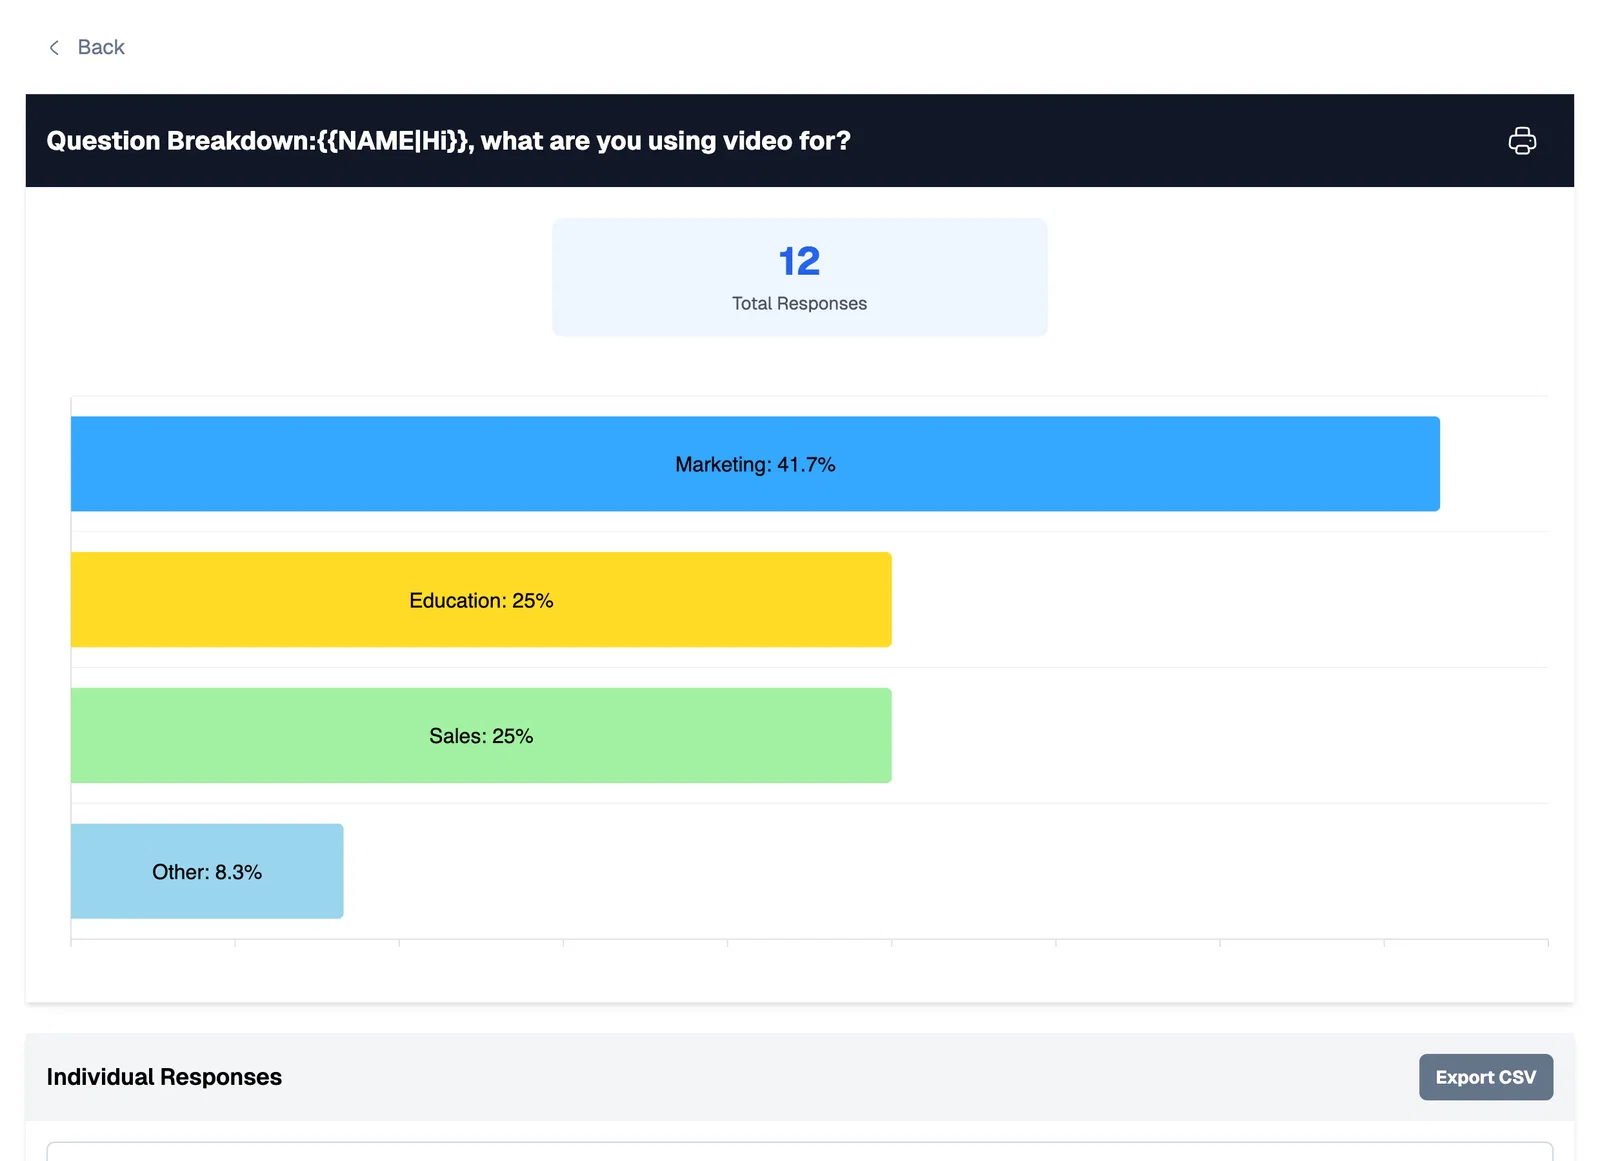Image resolution: width=1600 pixels, height=1161 pixels.
Task: Select the Other 8.3% bar
Action: (x=207, y=871)
